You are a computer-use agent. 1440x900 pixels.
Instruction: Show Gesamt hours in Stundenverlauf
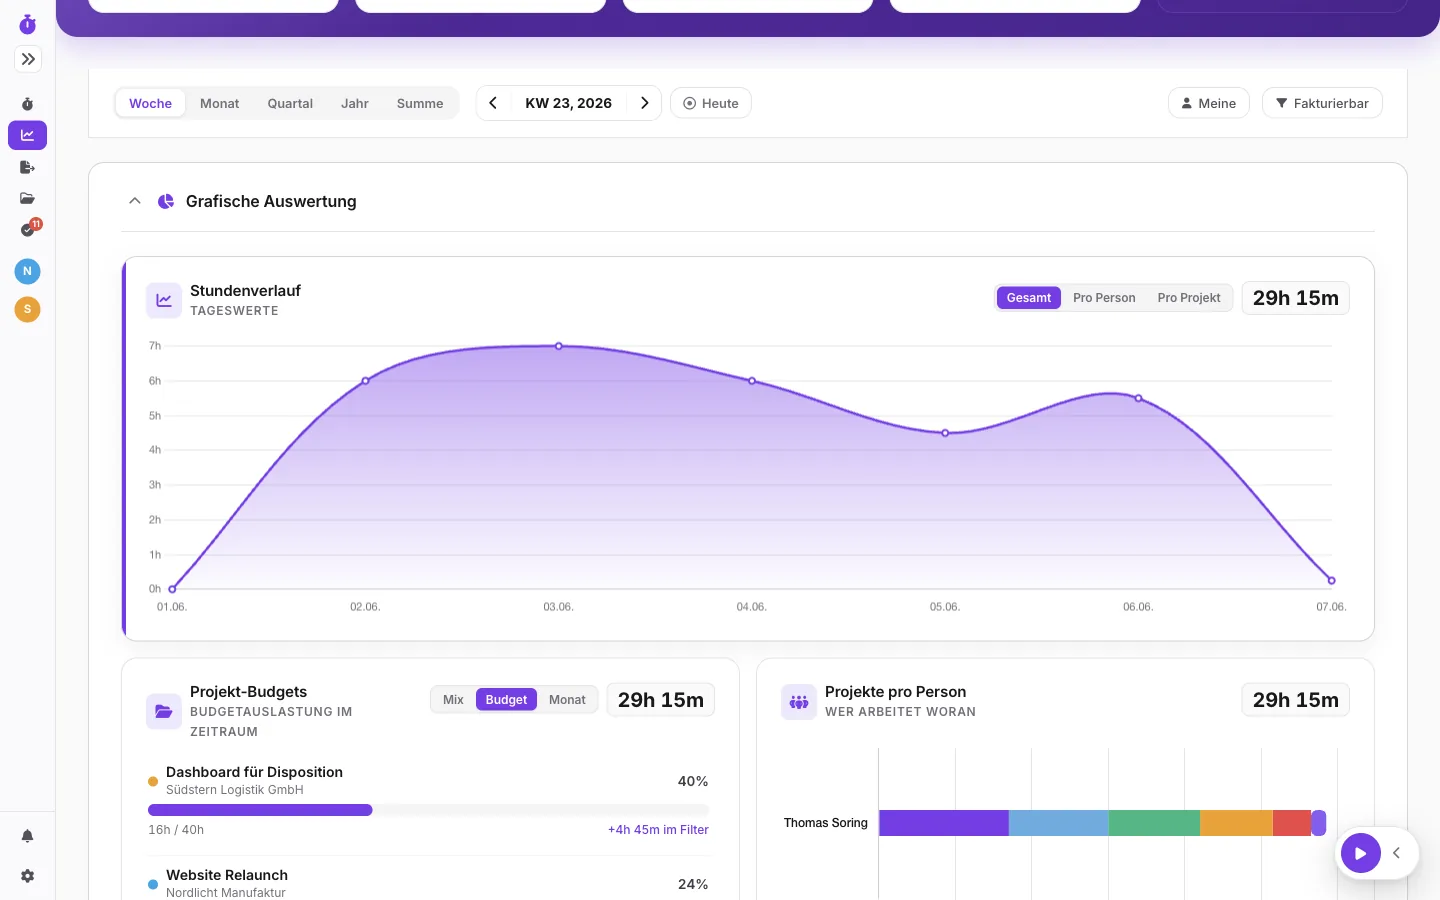(1029, 298)
